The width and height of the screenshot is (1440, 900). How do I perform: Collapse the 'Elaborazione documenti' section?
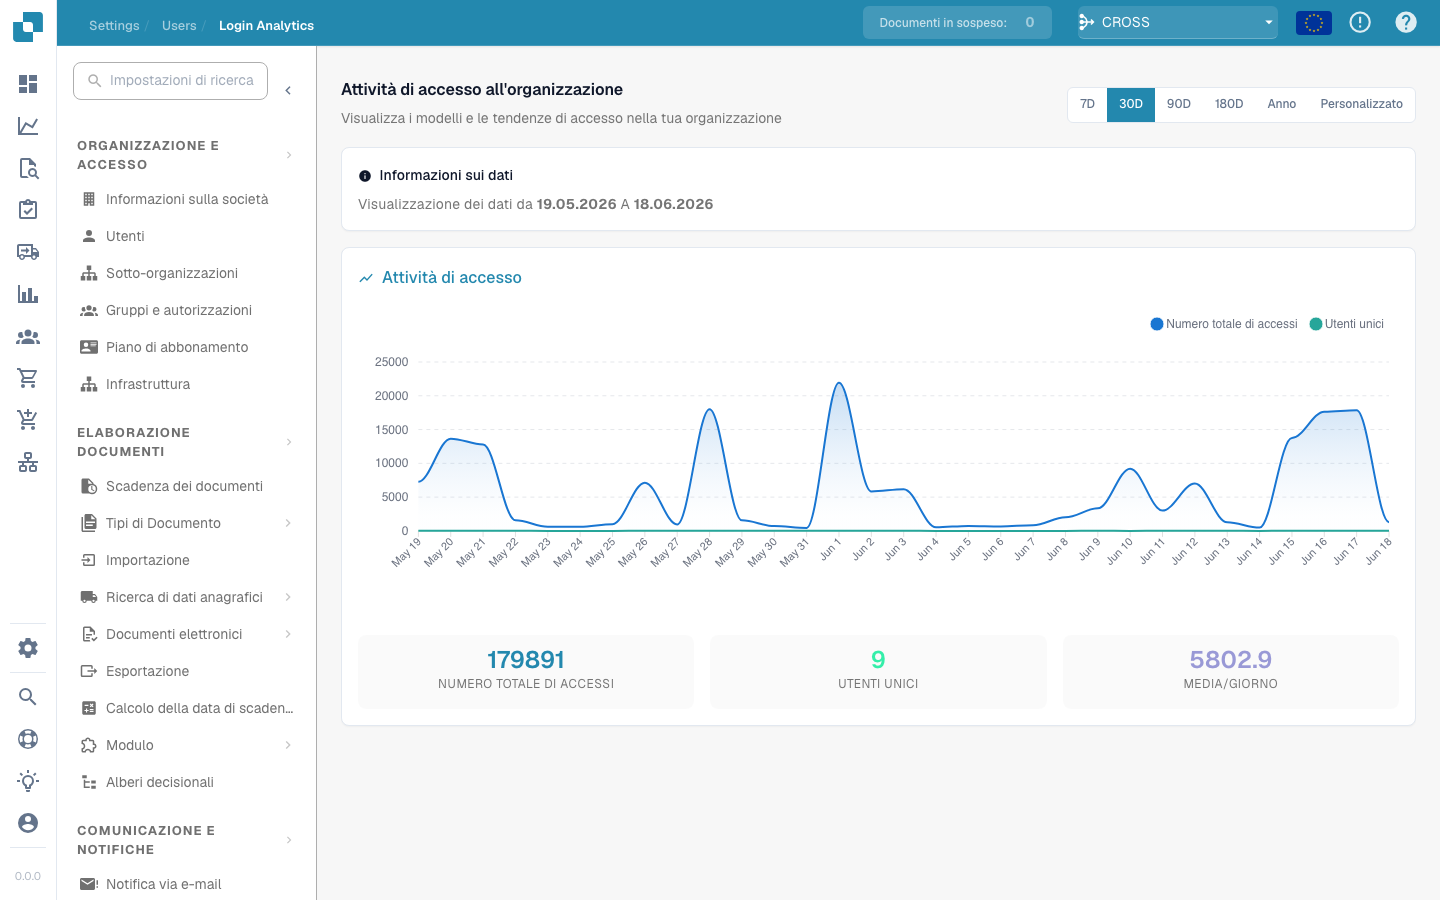(x=289, y=442)
